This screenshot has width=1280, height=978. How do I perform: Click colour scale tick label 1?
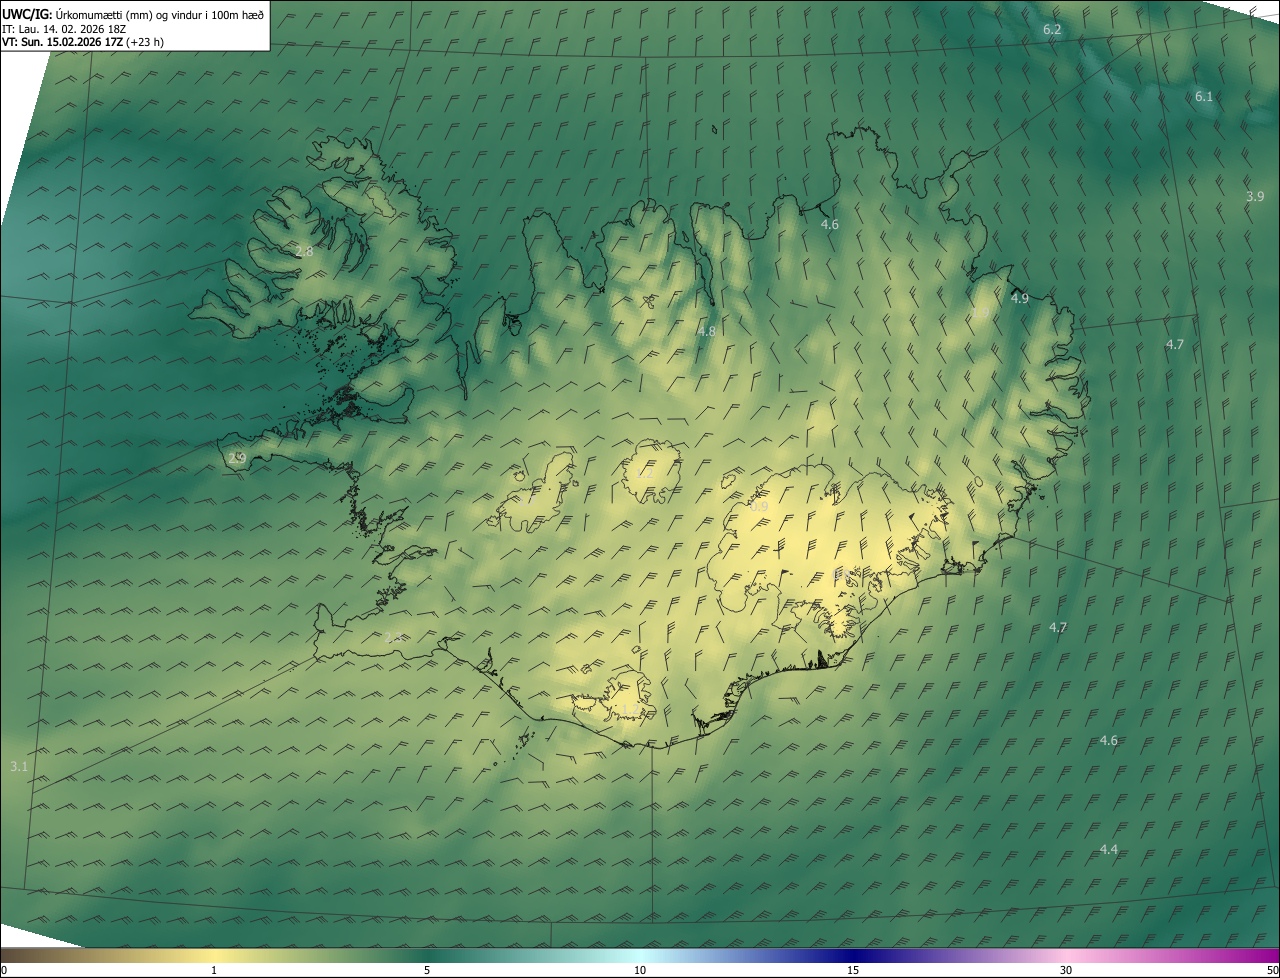(x=214, y=970)
